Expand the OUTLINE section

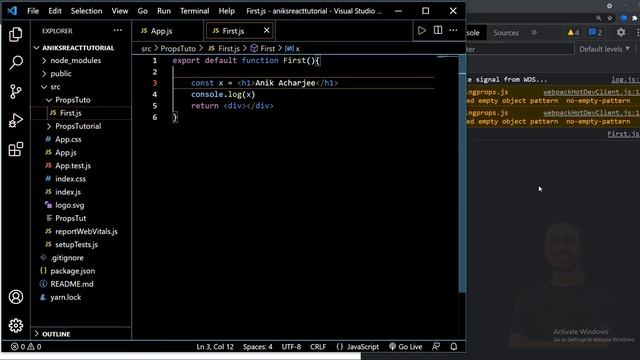pyautogui.click(x=56, y=334)
